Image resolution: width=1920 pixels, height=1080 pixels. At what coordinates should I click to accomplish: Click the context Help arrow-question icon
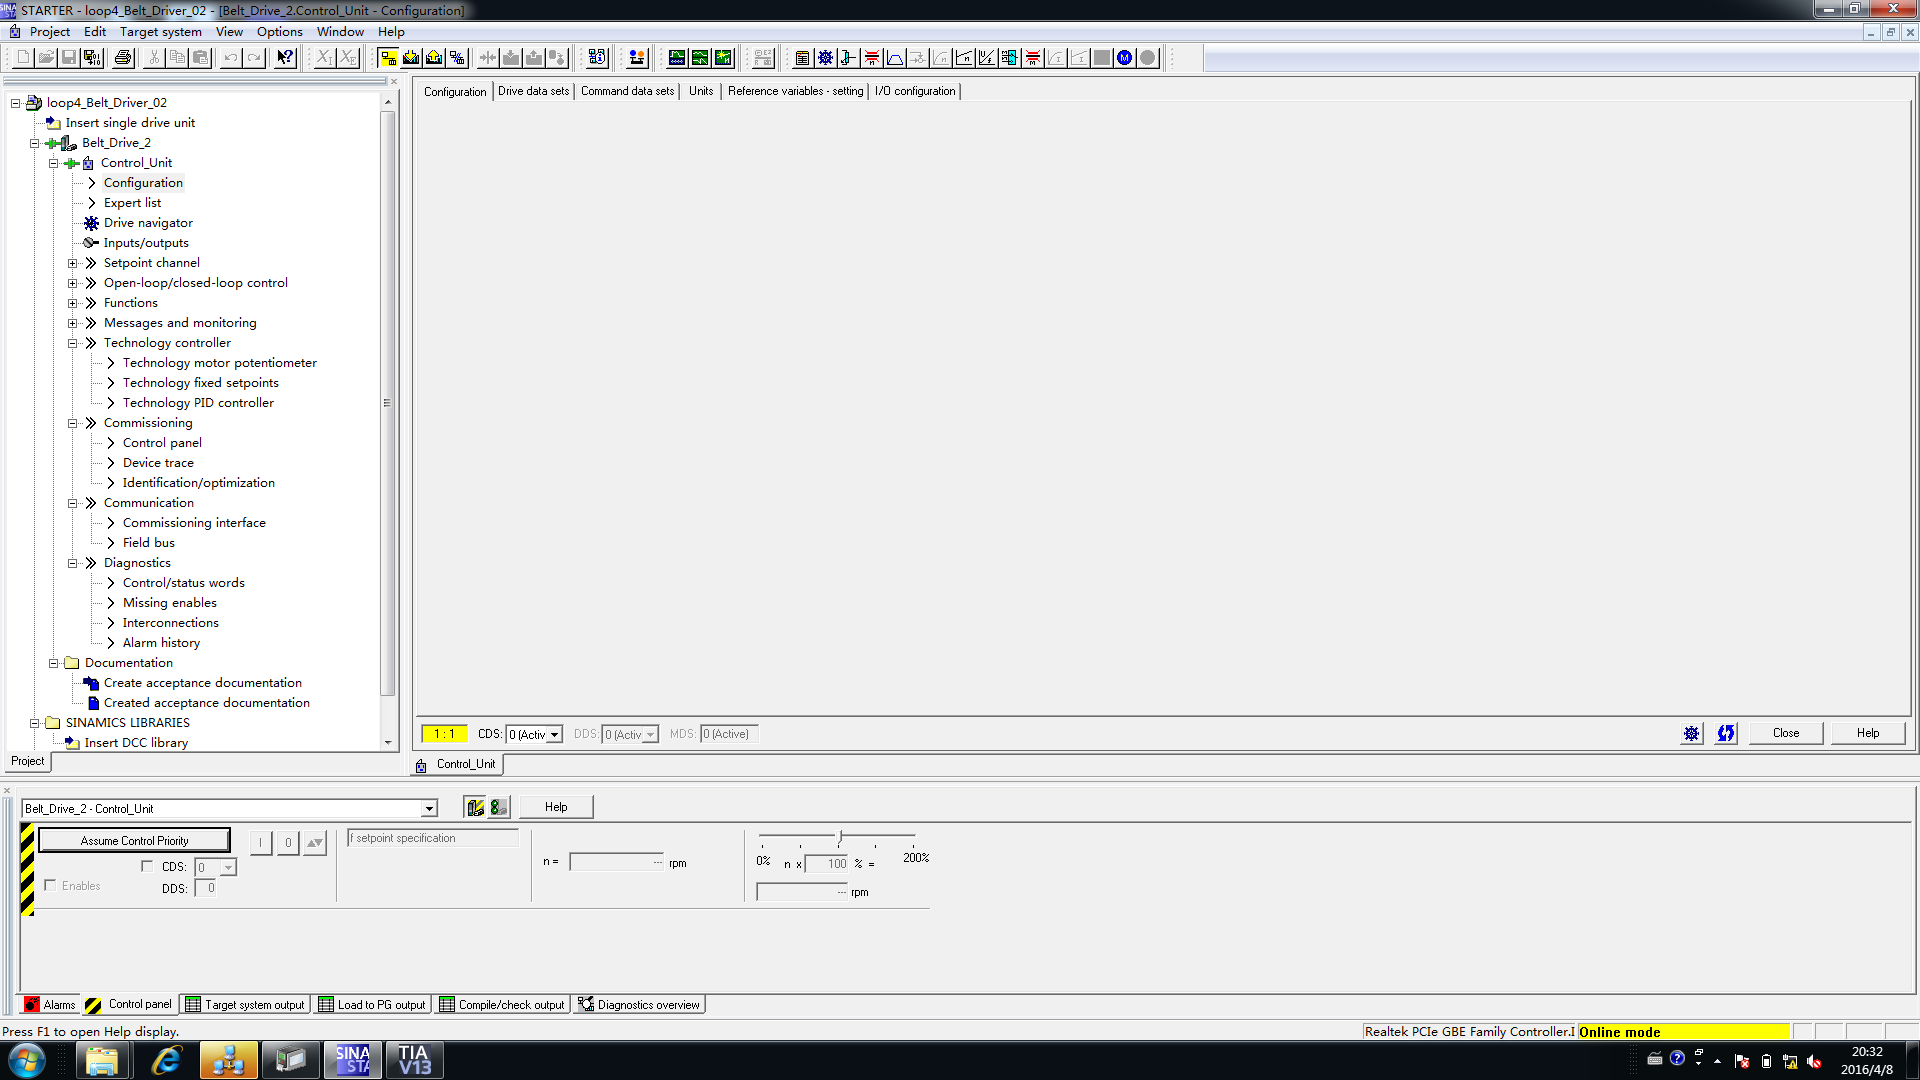(x=285, y=58)
